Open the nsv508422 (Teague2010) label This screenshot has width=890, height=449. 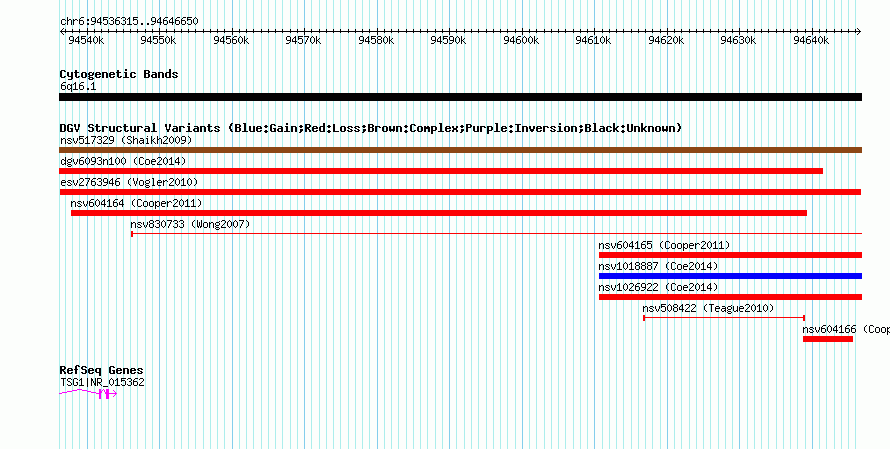[x=708, y=308]
